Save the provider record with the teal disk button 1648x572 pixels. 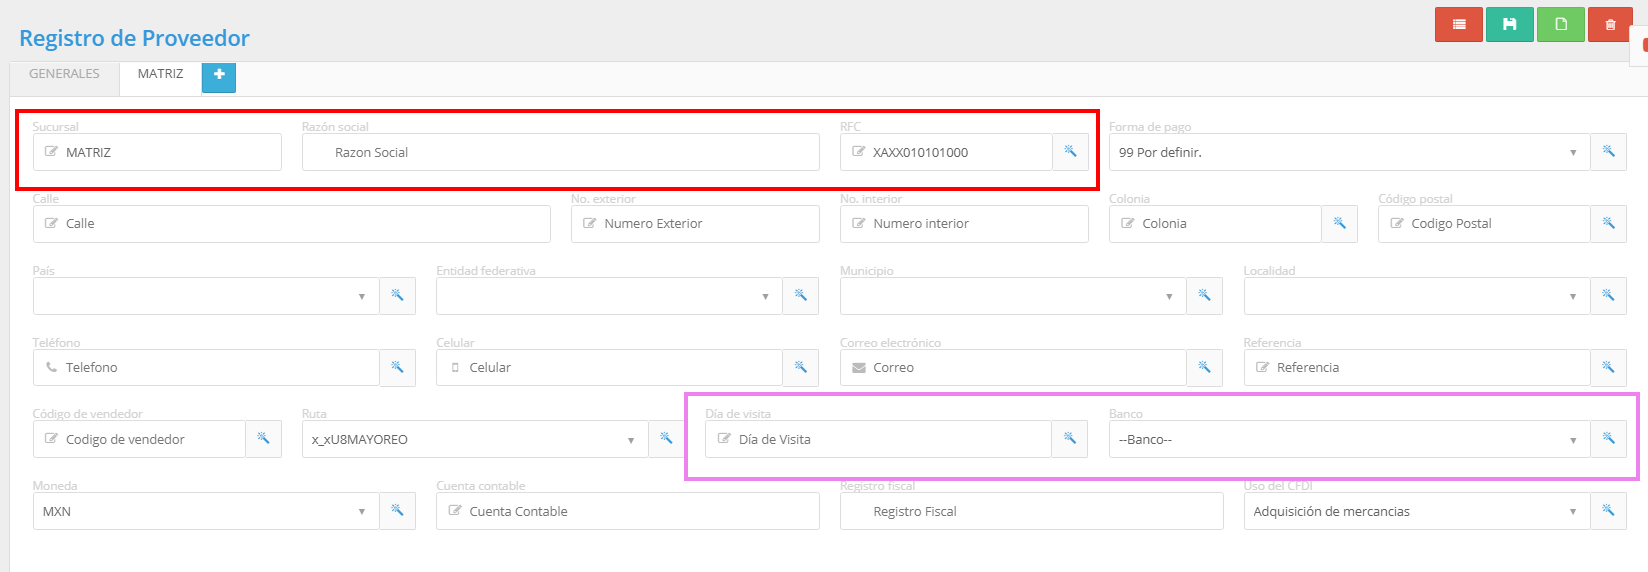pyautogui.click(x=1510, y=24)
